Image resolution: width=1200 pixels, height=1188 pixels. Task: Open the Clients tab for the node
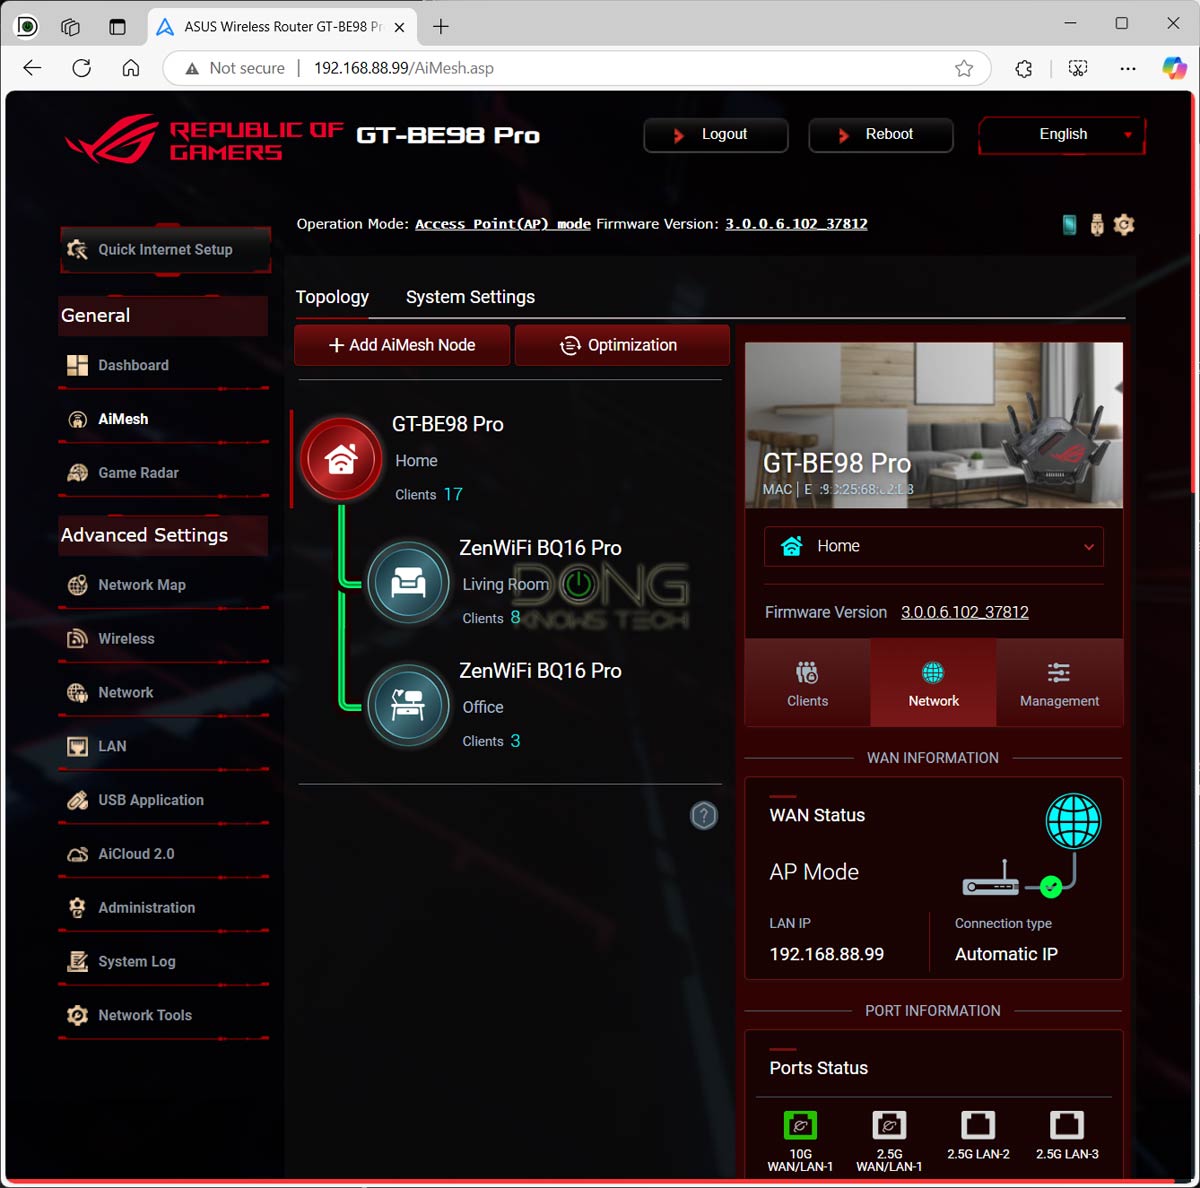(x=807, y=683)
